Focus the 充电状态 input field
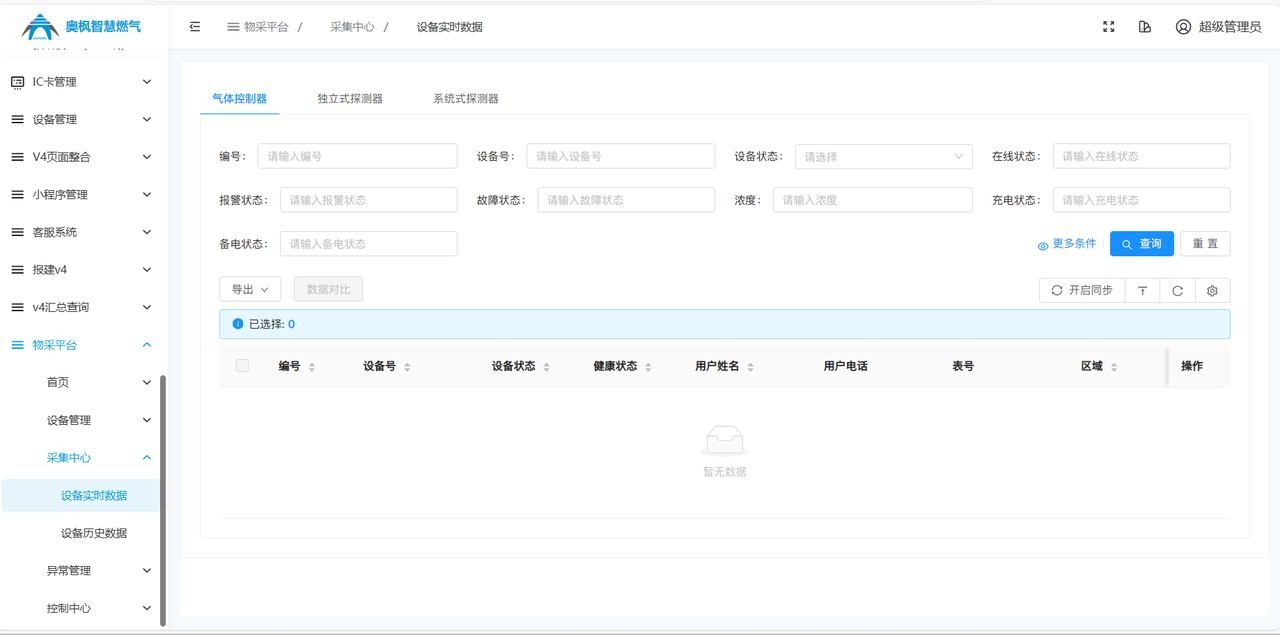The width and height of the screenshot is (1280, 635). 1141,200
